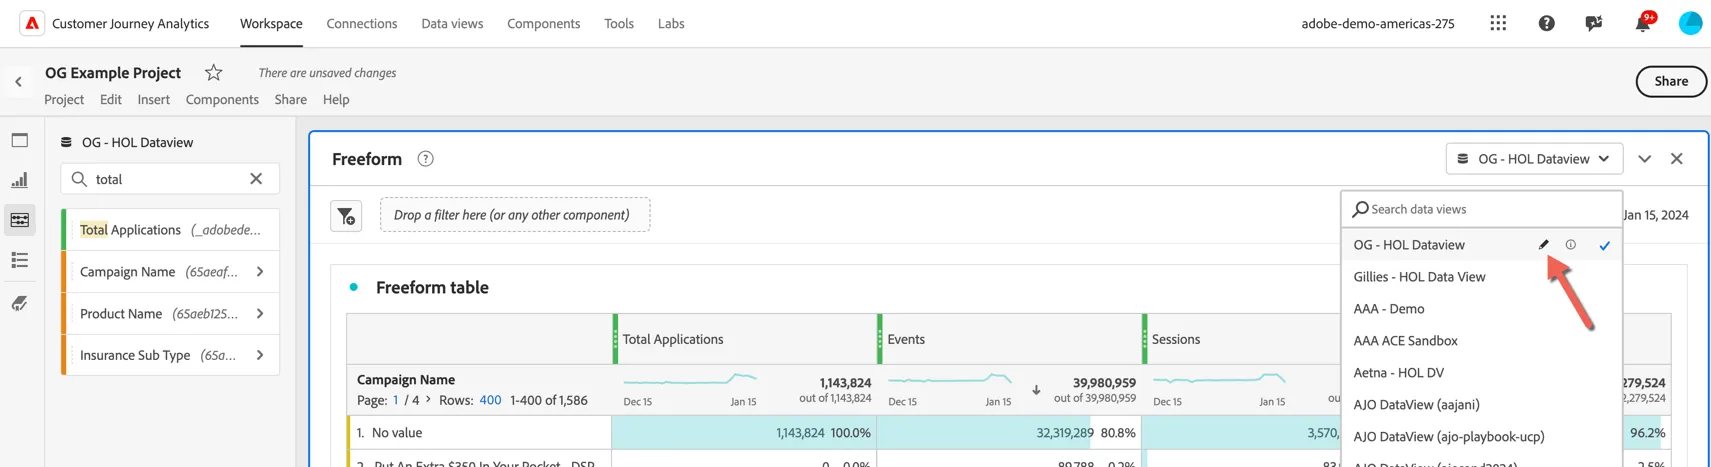The width and height of the screenshot is (1711, 467).
Task: Open the Connections tab
Action: 362,23
